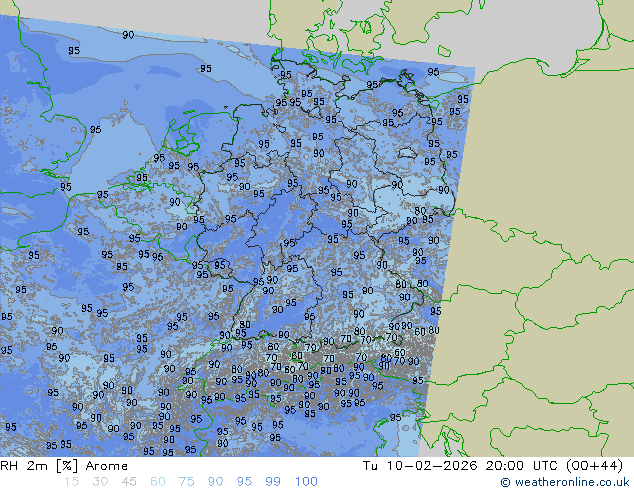Click legend value 100
634x490 pixels.
(306, 482)
